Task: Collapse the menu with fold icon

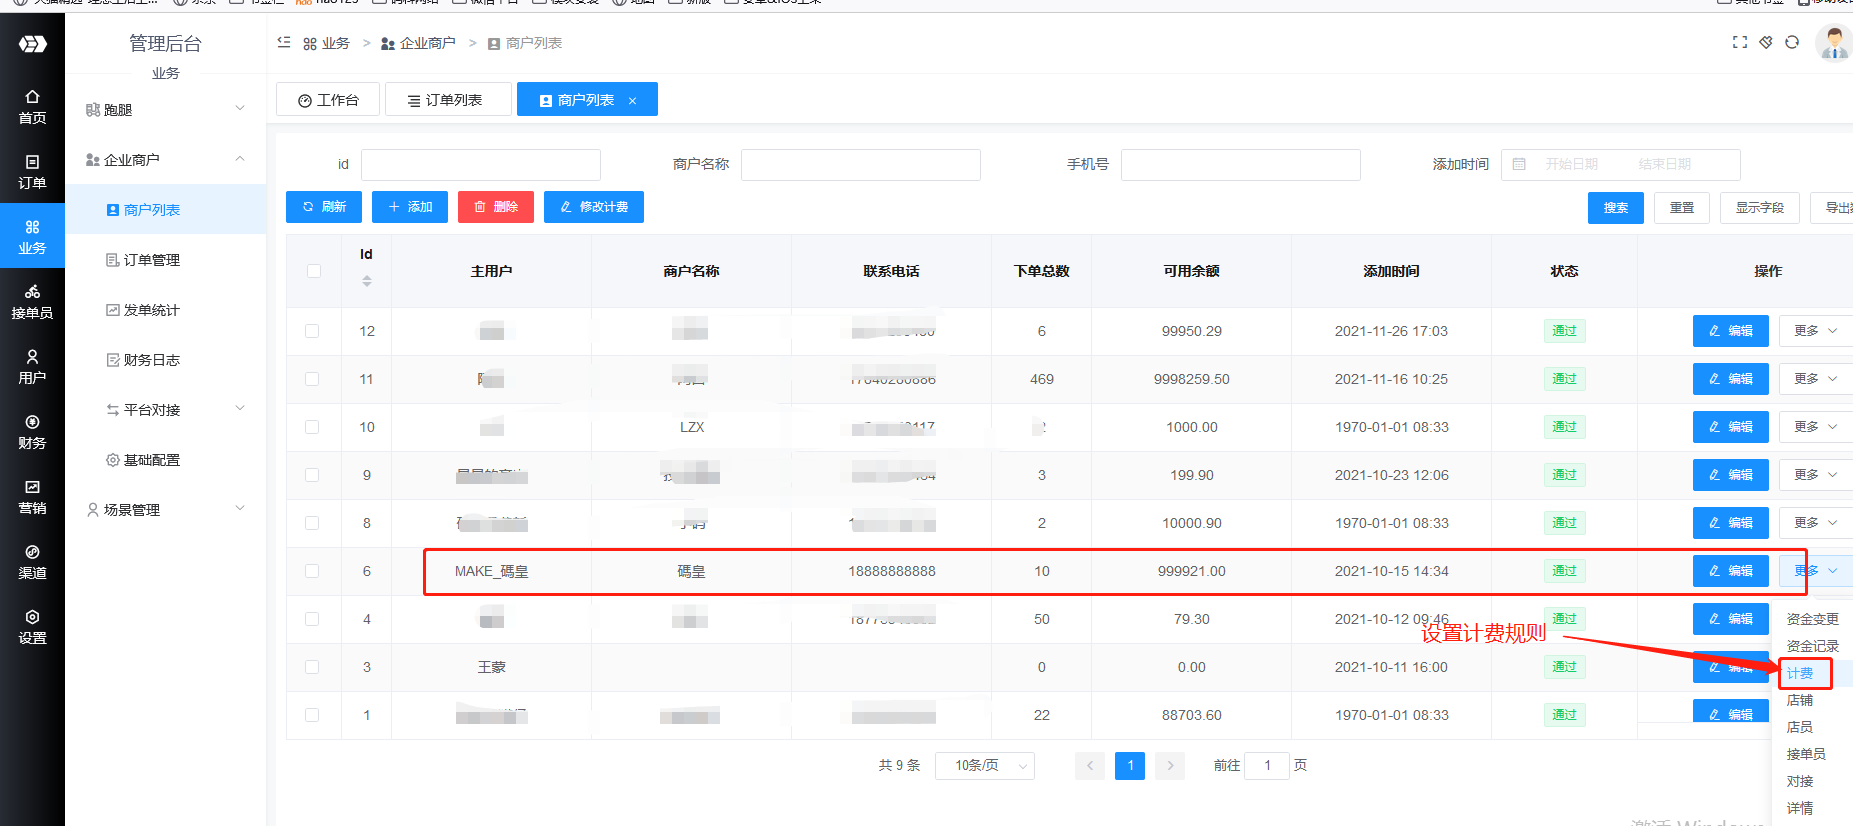Action: point(284,42)
